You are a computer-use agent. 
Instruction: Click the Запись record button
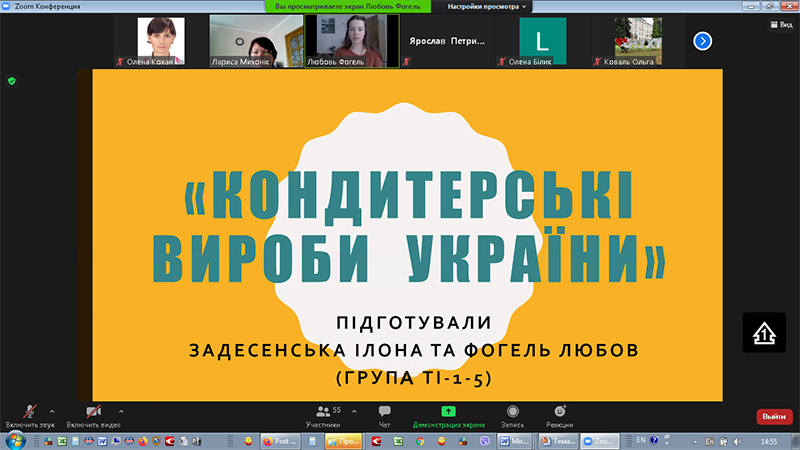click(x=512, y=416)
